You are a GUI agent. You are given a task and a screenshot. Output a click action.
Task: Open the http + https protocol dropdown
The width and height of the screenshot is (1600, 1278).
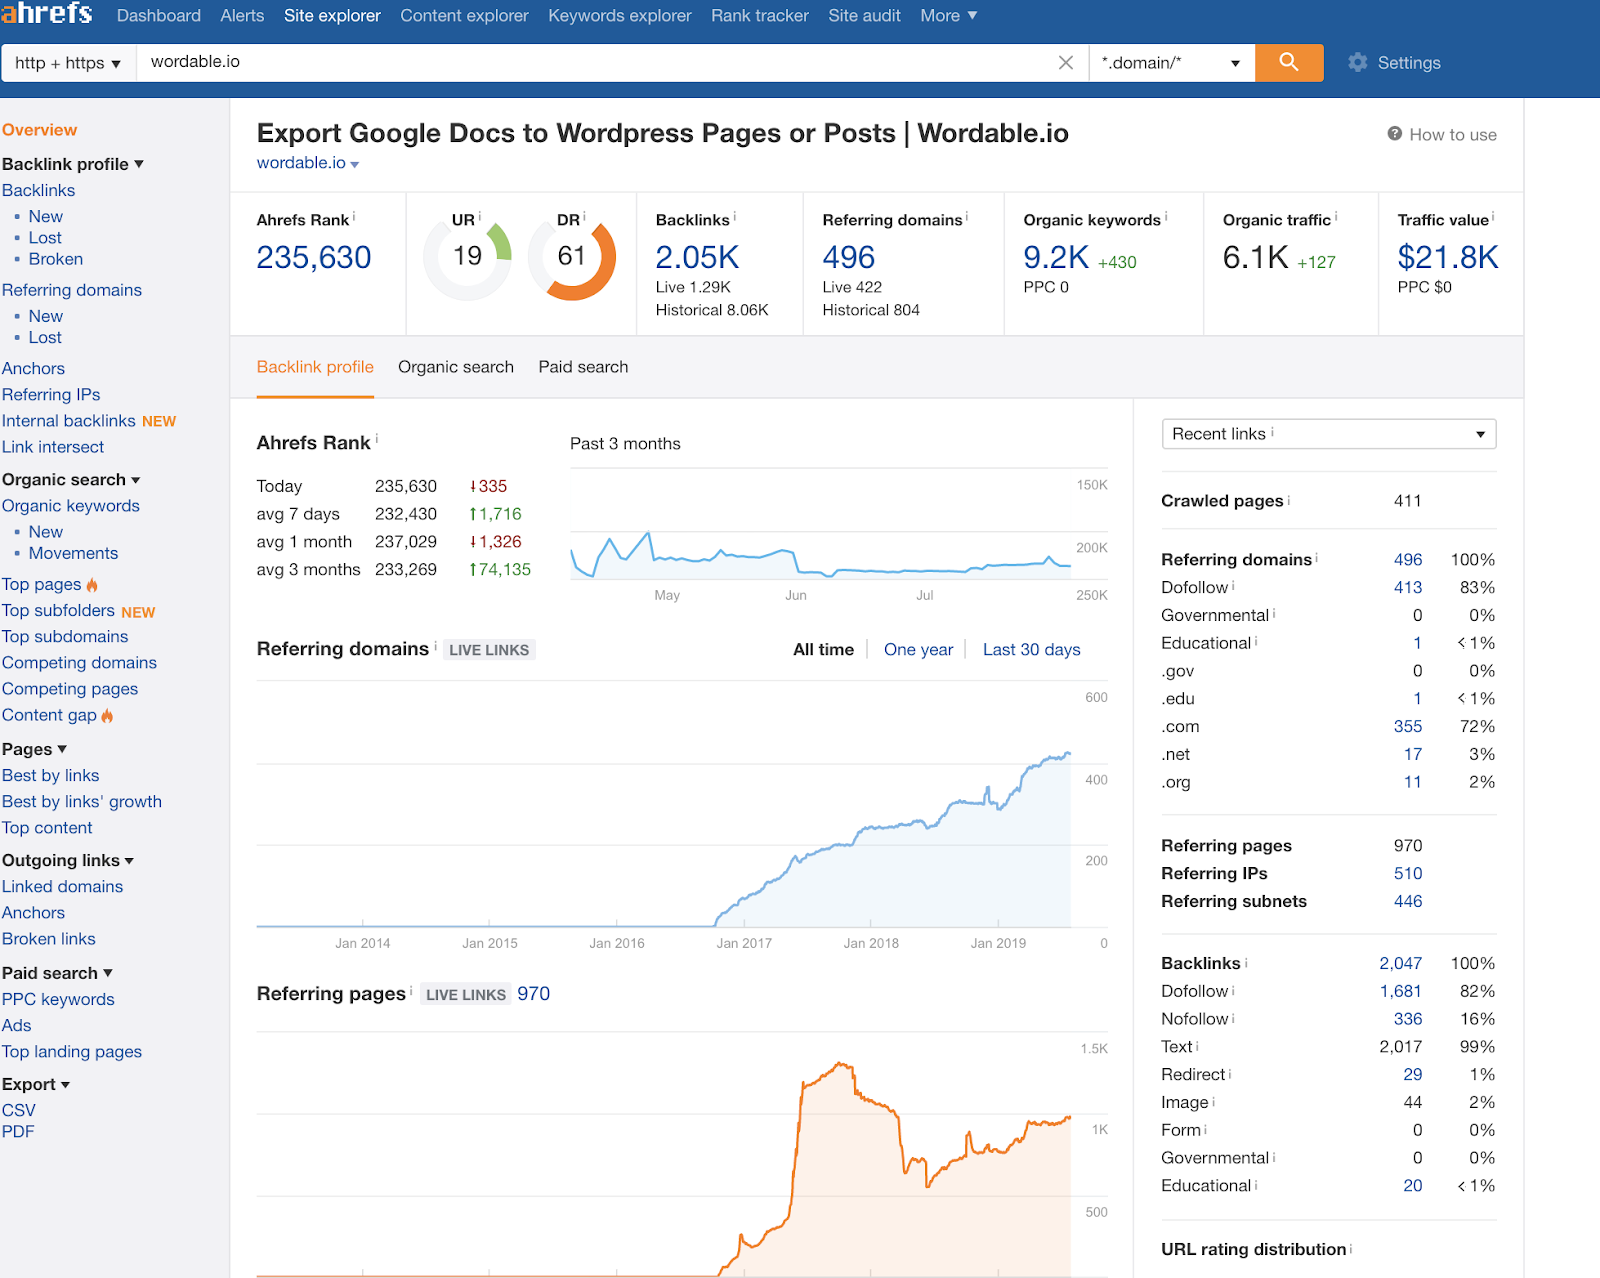[68, 63]
